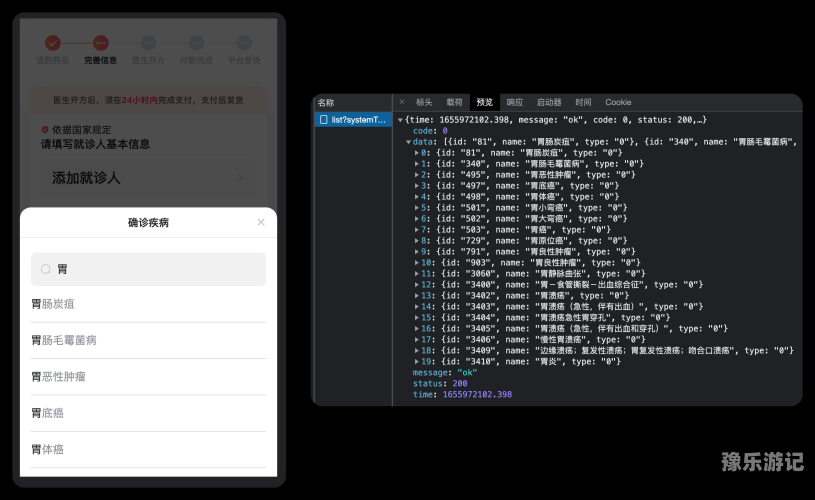
Task: Expand data item 14 with id 3403
Action: point(417,307)
